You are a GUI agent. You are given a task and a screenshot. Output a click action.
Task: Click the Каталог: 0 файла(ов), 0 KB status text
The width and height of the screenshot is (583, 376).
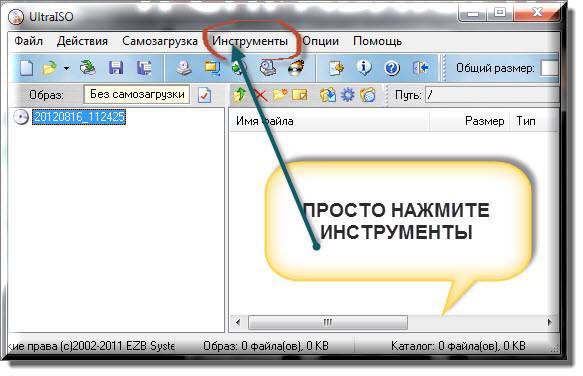point(458,346)
